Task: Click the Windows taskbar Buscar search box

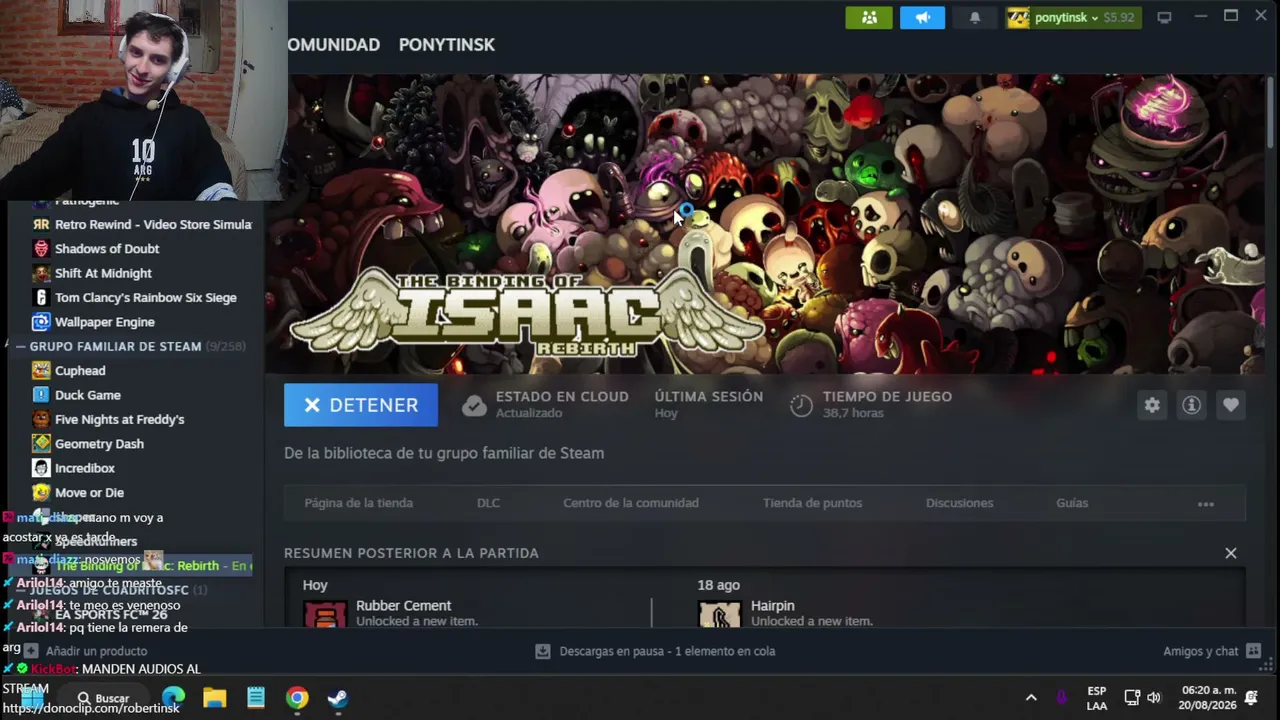Action: [x=104, y=698]
